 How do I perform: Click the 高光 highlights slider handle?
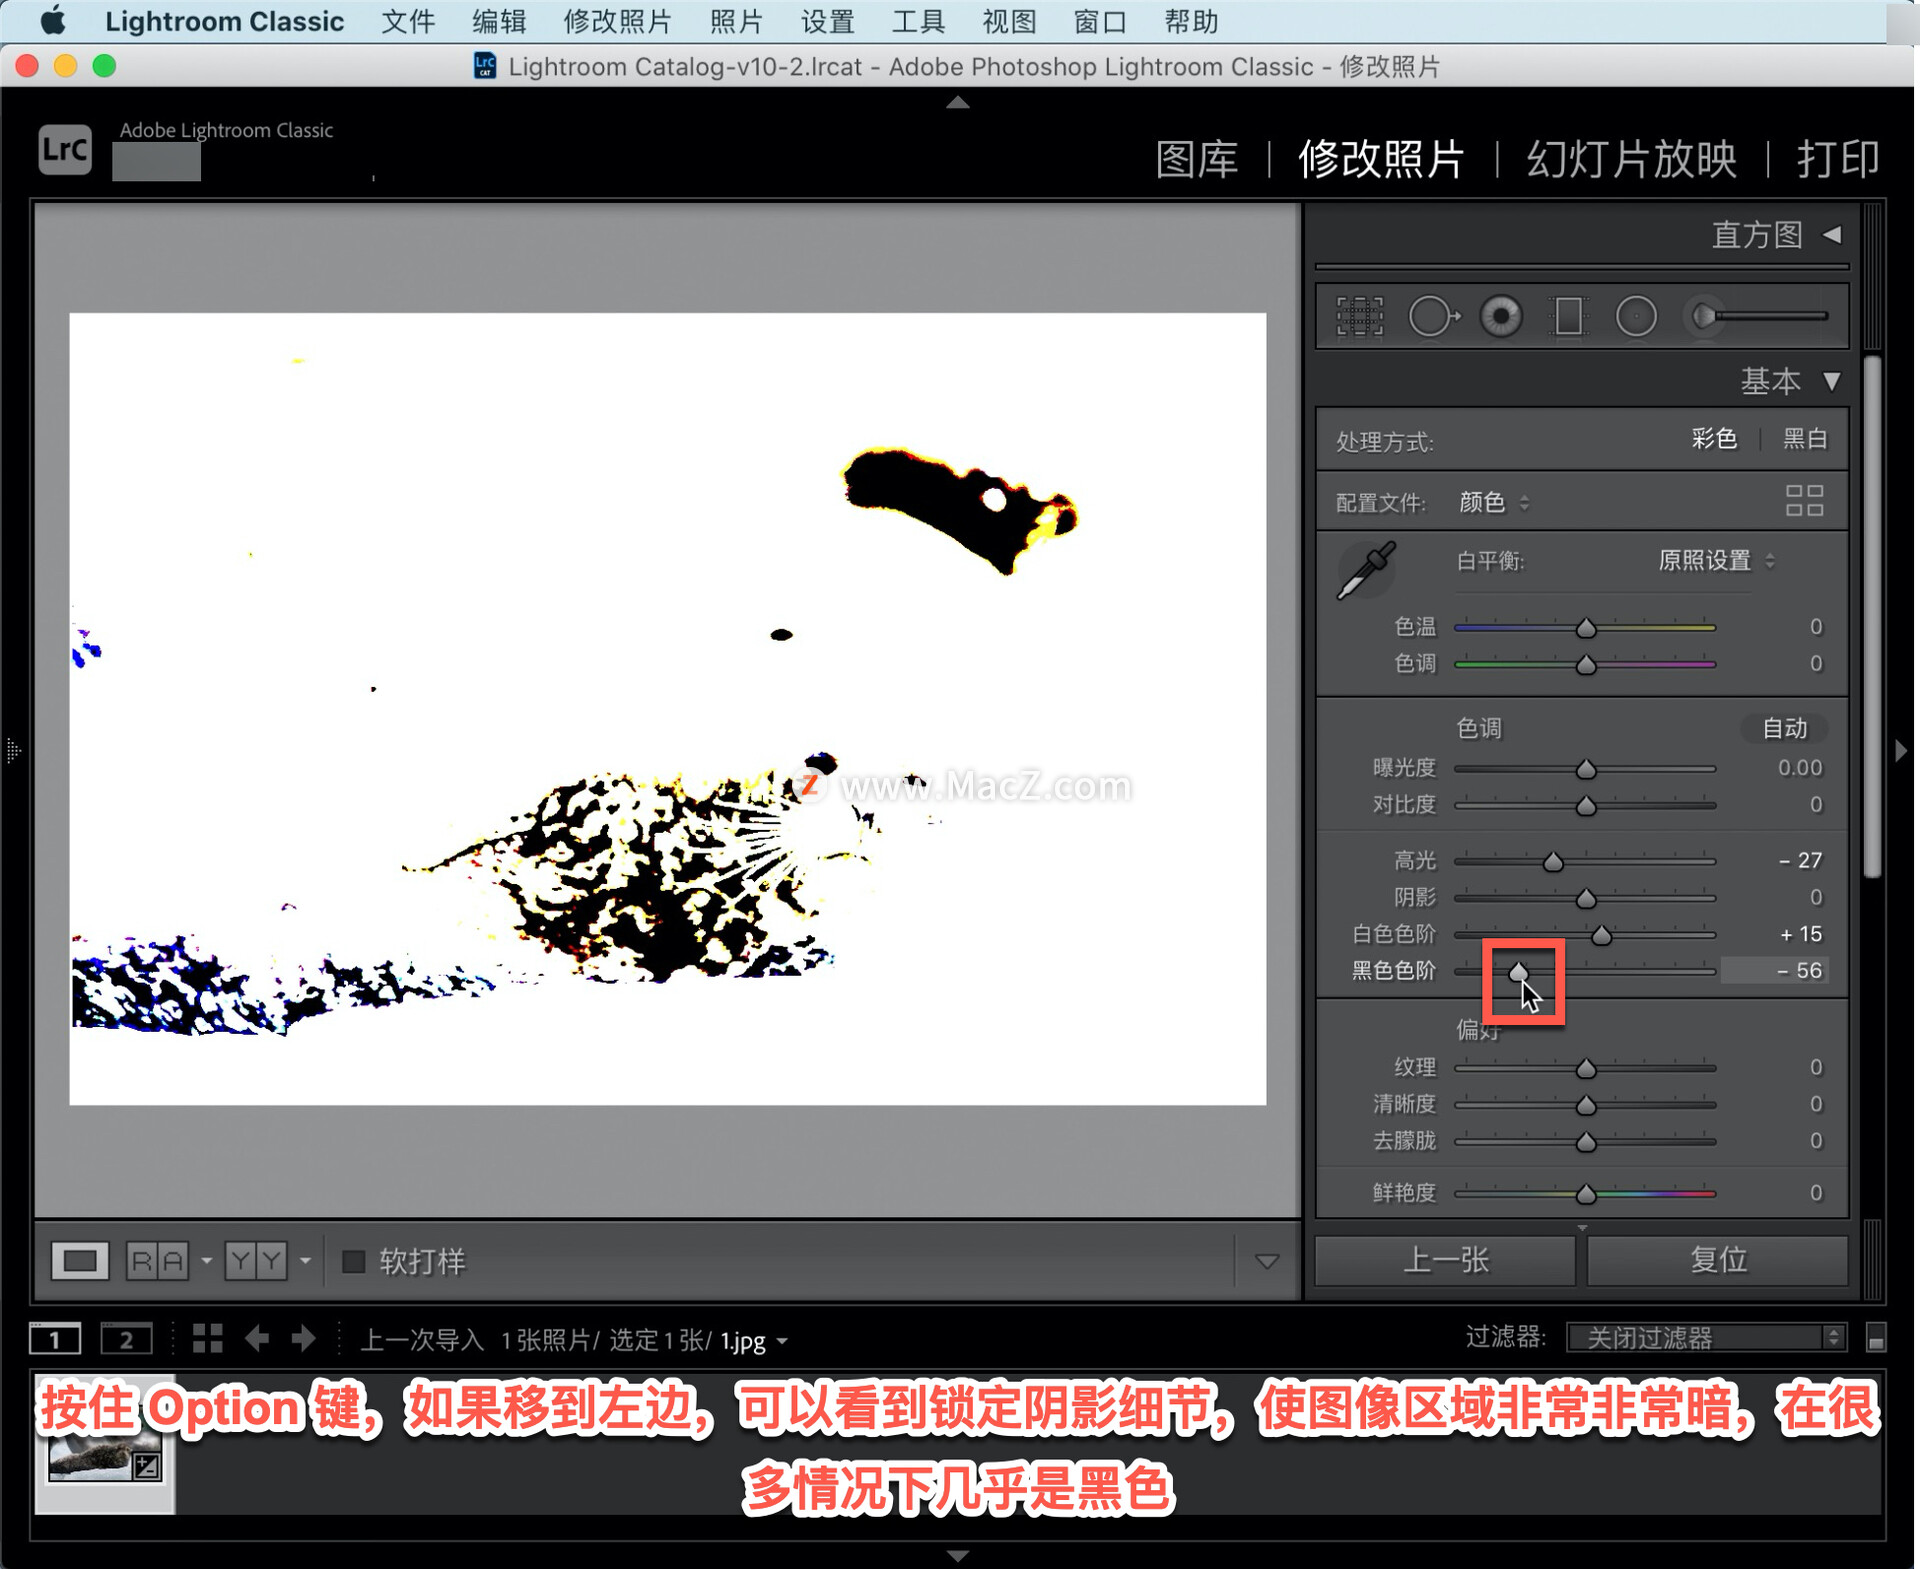click(1555, 862)
